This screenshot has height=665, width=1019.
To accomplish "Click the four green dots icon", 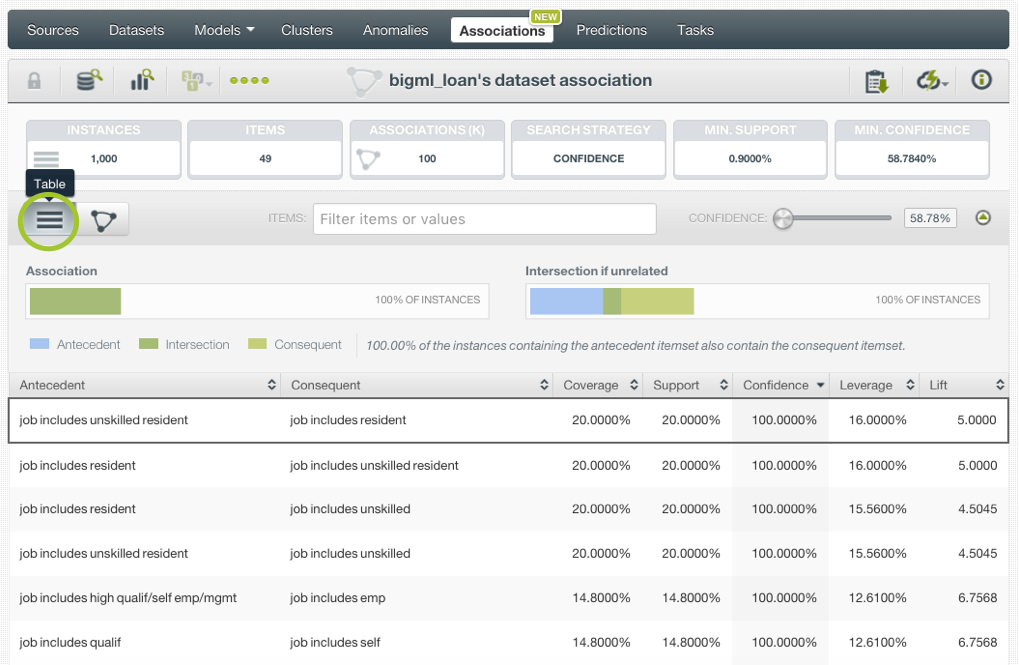I will tap(250, 81).
